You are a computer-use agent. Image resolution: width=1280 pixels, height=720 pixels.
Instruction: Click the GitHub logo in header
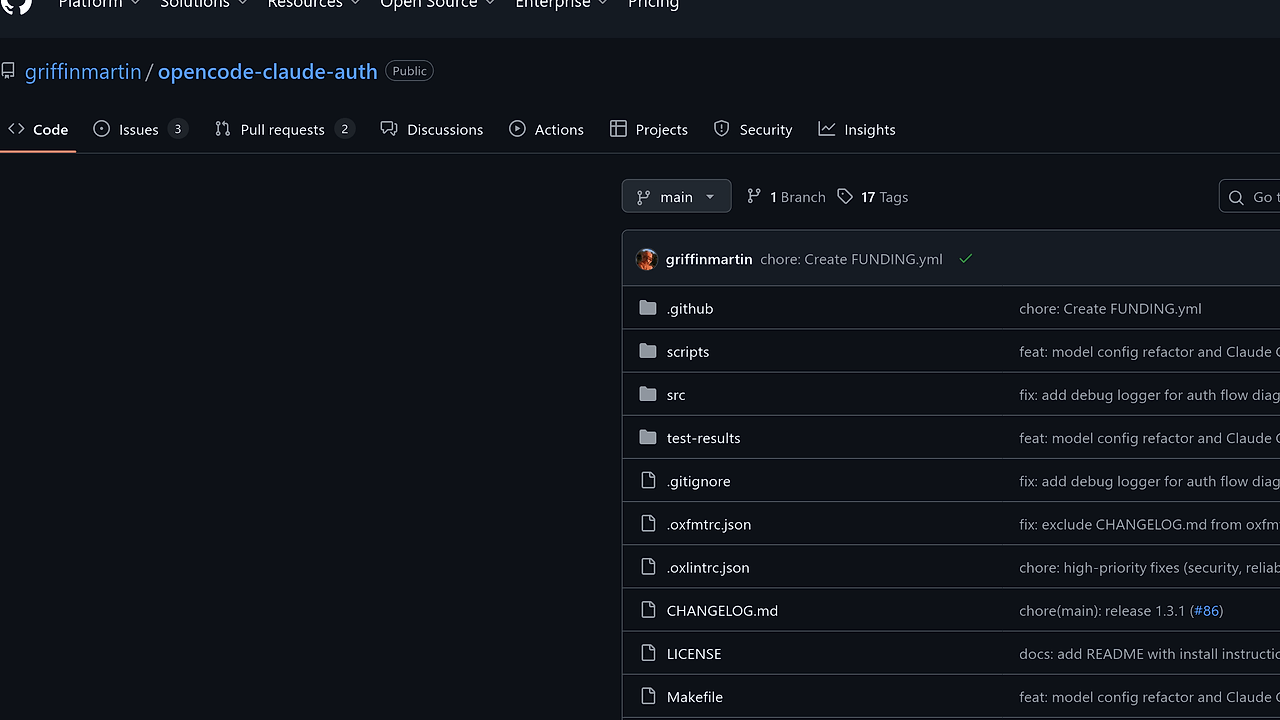[17, 4]
